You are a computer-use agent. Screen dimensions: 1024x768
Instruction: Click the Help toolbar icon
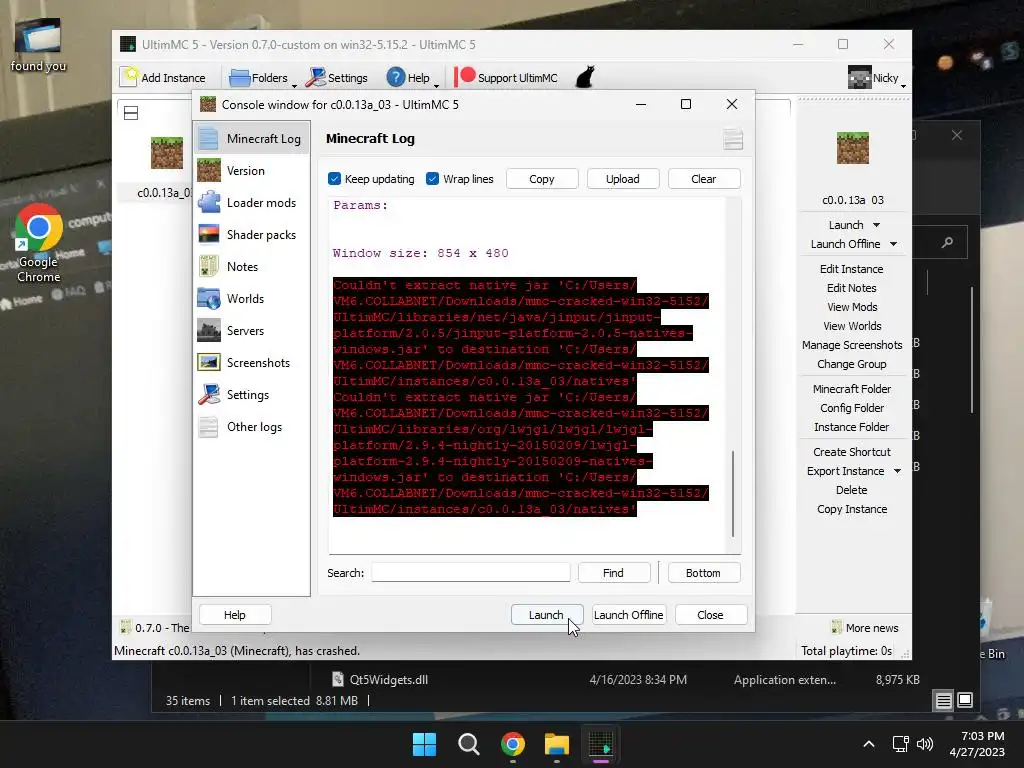[x=396, y=77]
